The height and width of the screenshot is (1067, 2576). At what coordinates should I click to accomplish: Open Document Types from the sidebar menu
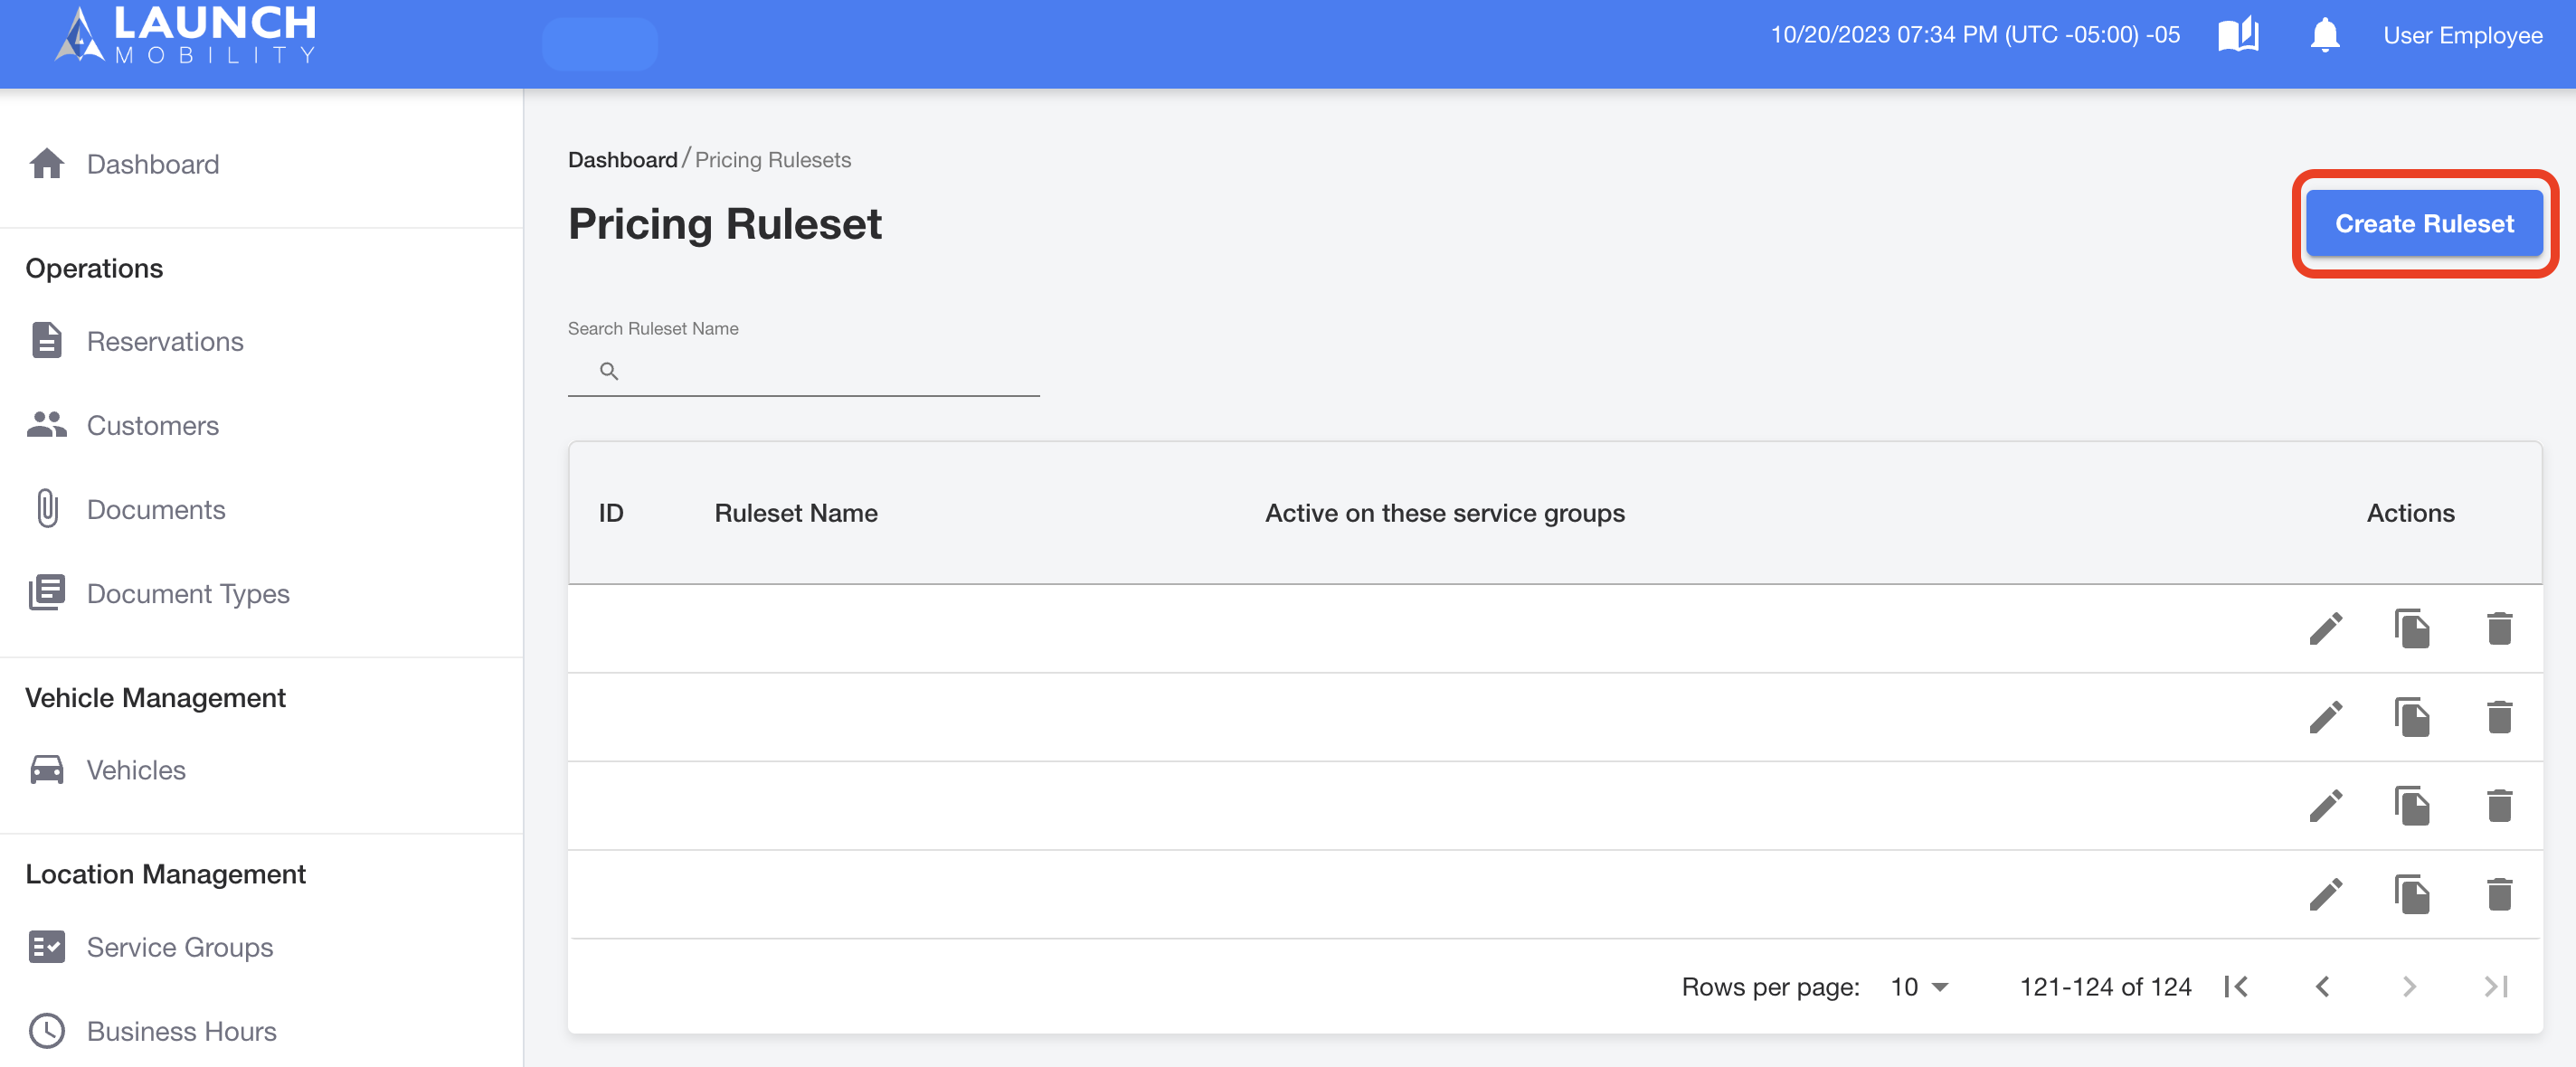coord(188,592)
